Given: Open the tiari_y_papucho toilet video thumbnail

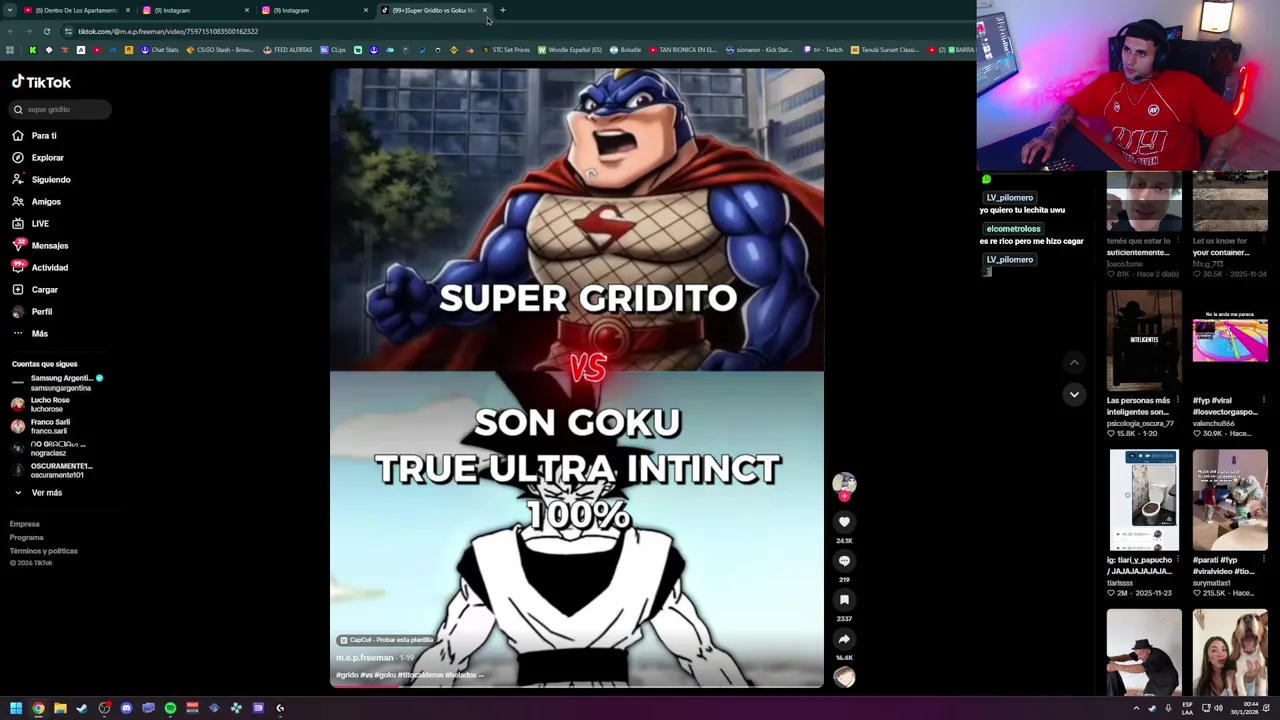Looking at the screenshot, I should point(1144,500).
